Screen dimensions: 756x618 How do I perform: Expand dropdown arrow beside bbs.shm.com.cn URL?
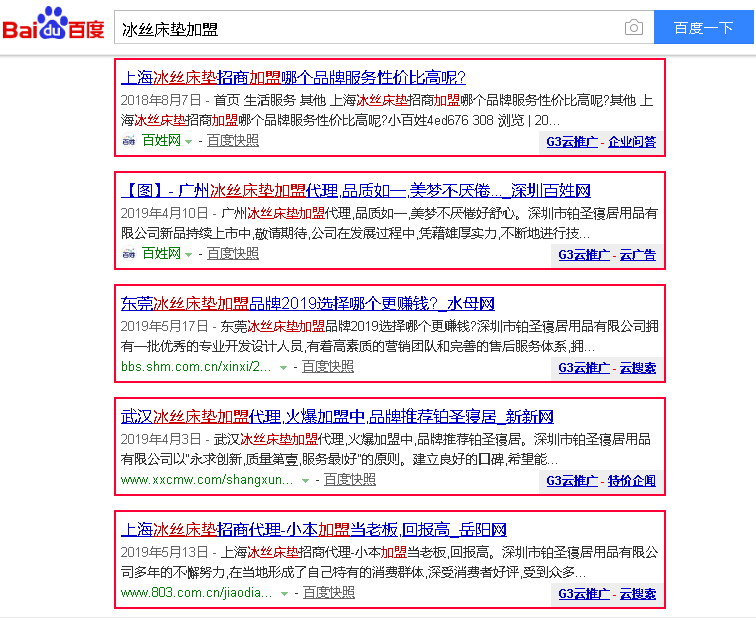click(284, 368)
